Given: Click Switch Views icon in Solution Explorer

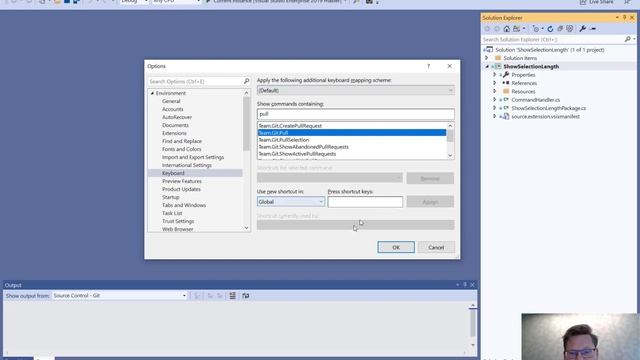Looking at the screenshot, I should 517,29.
